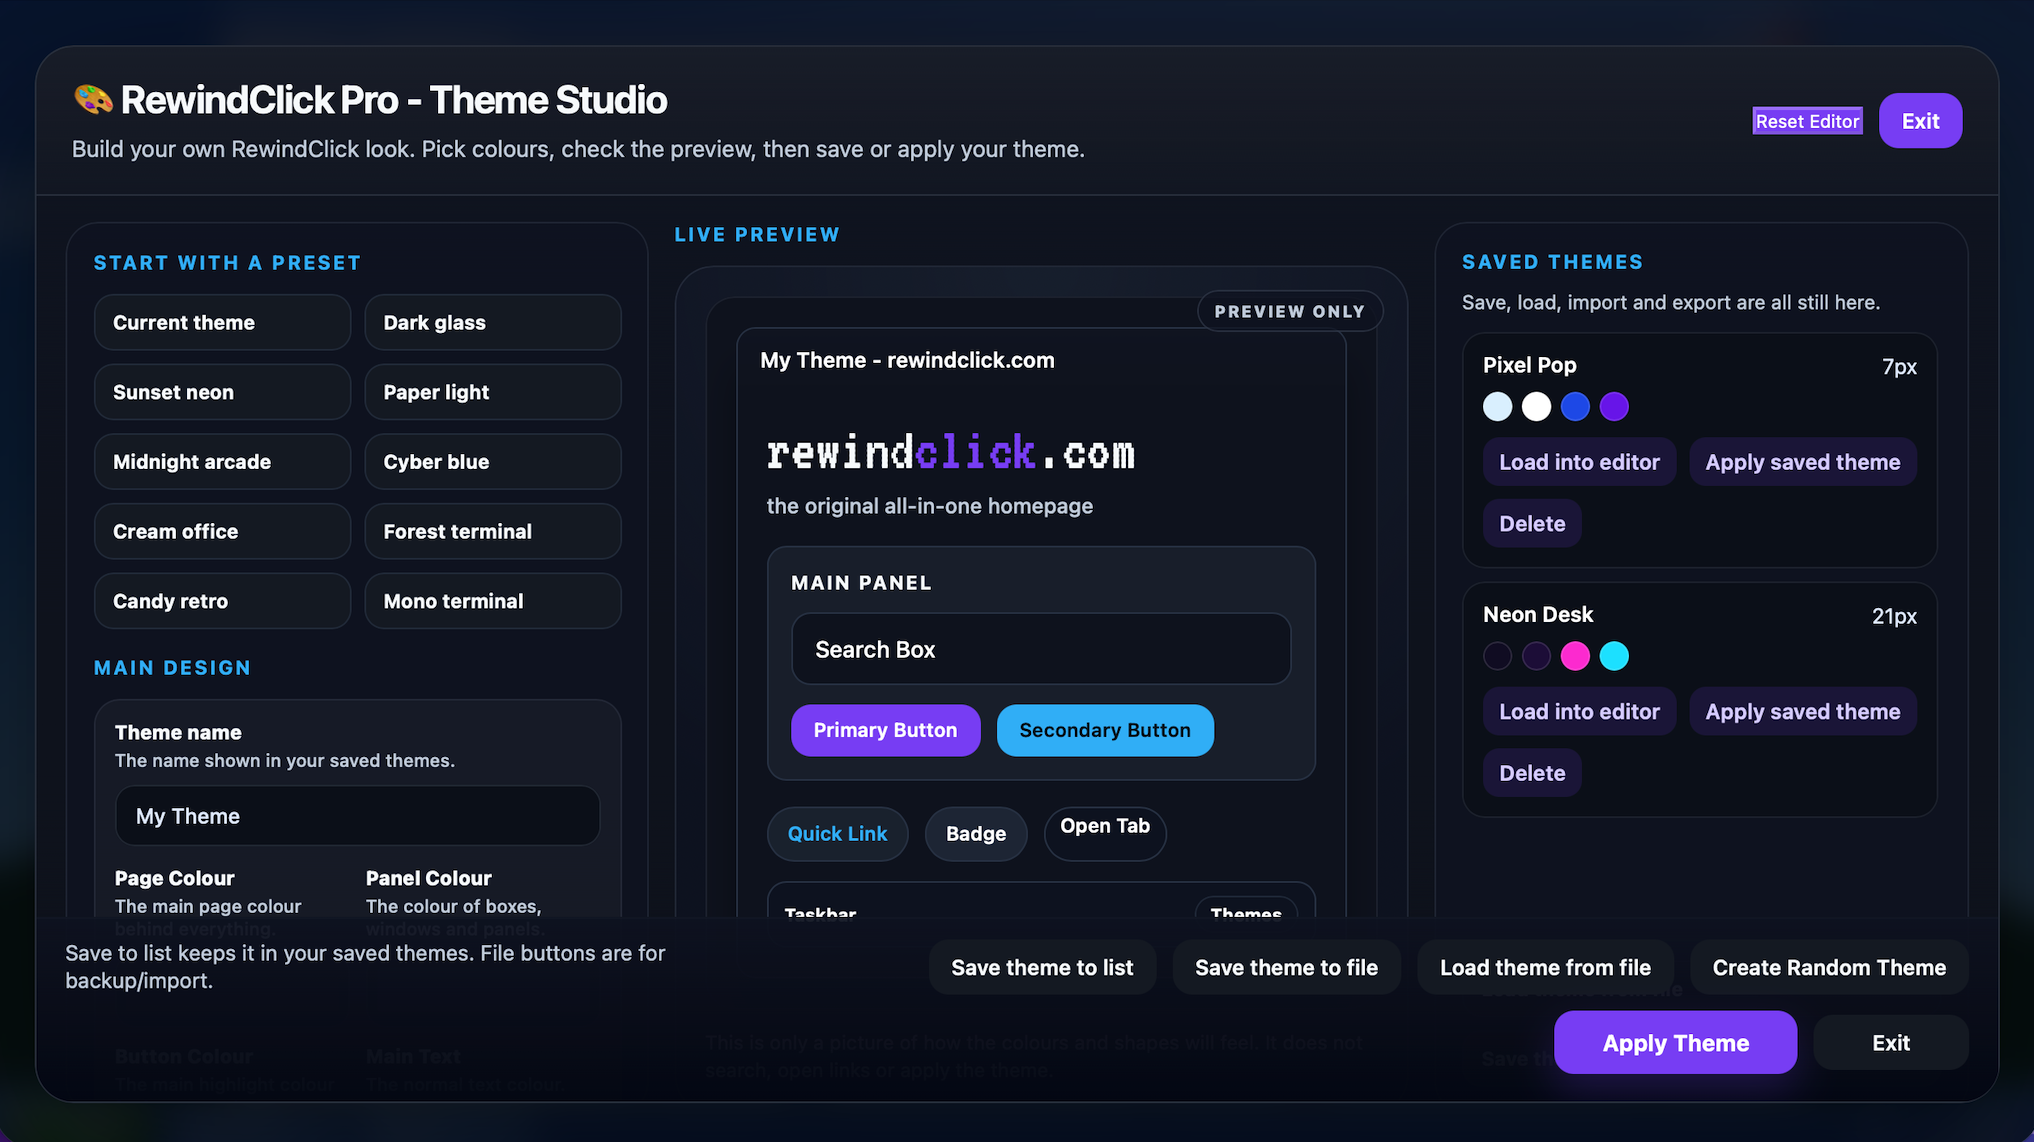Select the Cream office preset
The width and height of the screenshot is (2034, 1142).
(222, 531)
